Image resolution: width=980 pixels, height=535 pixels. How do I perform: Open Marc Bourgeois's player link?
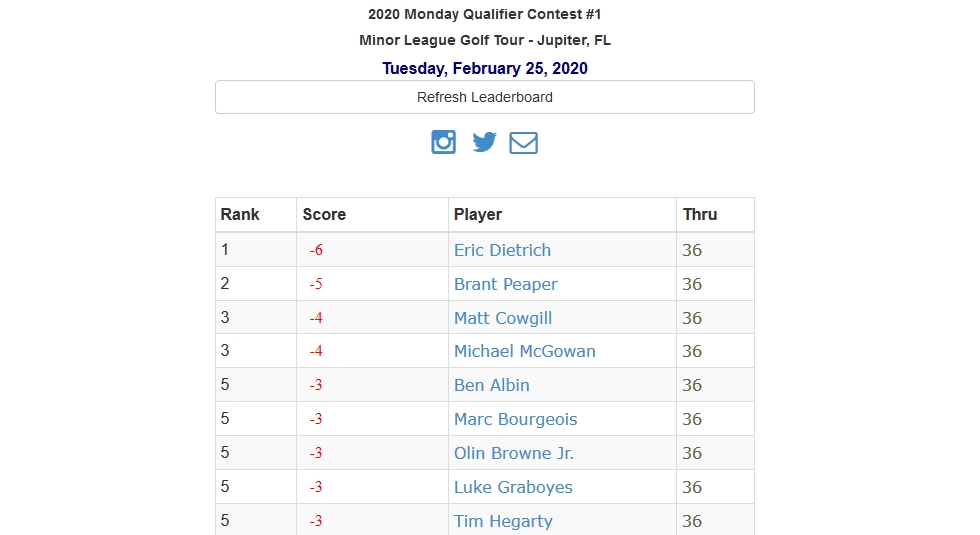click(515, 419)
